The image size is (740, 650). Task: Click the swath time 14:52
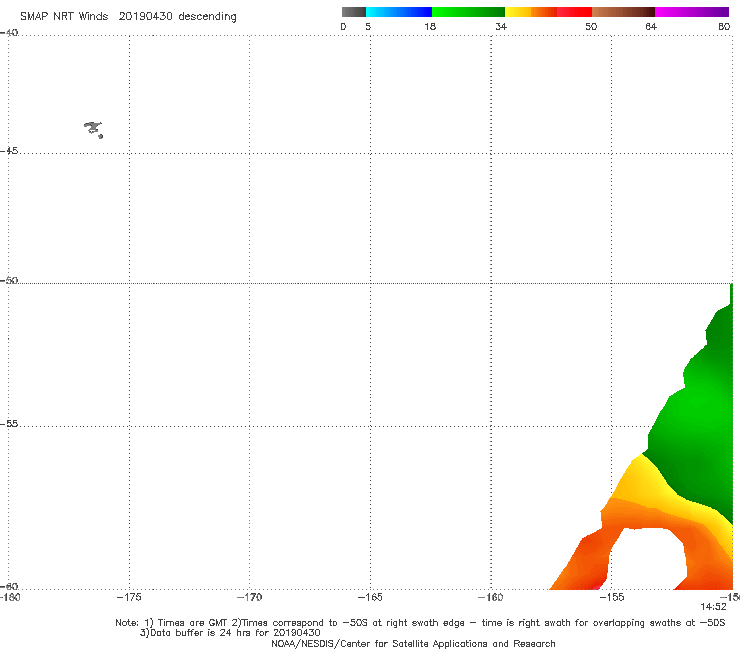coord(713,607)
